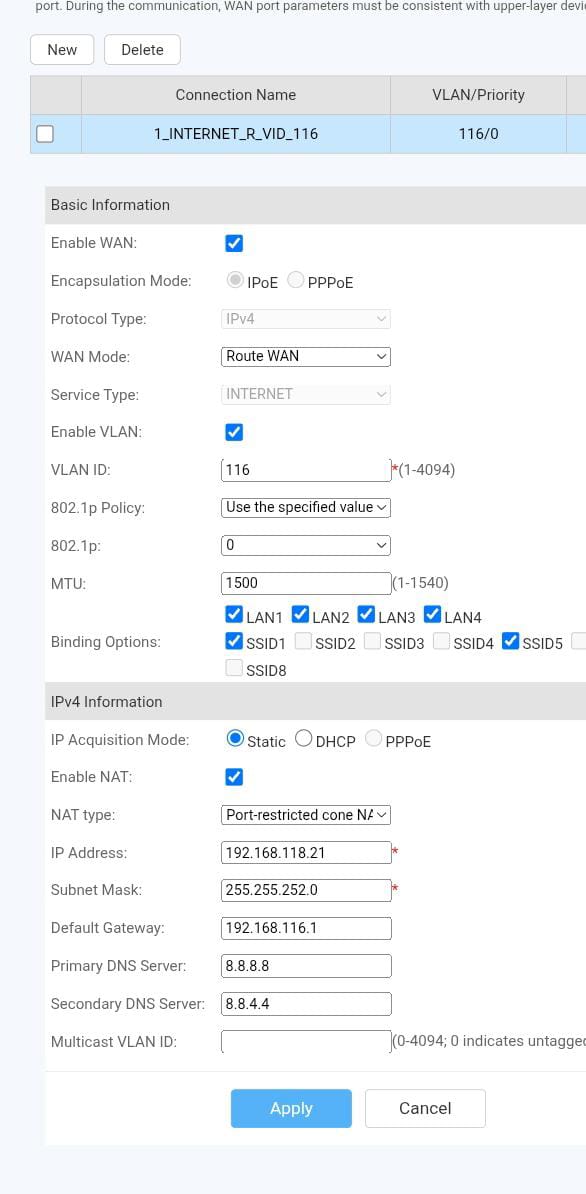The image size is (586, 1194).
Task: Open the 802.1p Policy dropdown
Action: (x=306, y=507)
